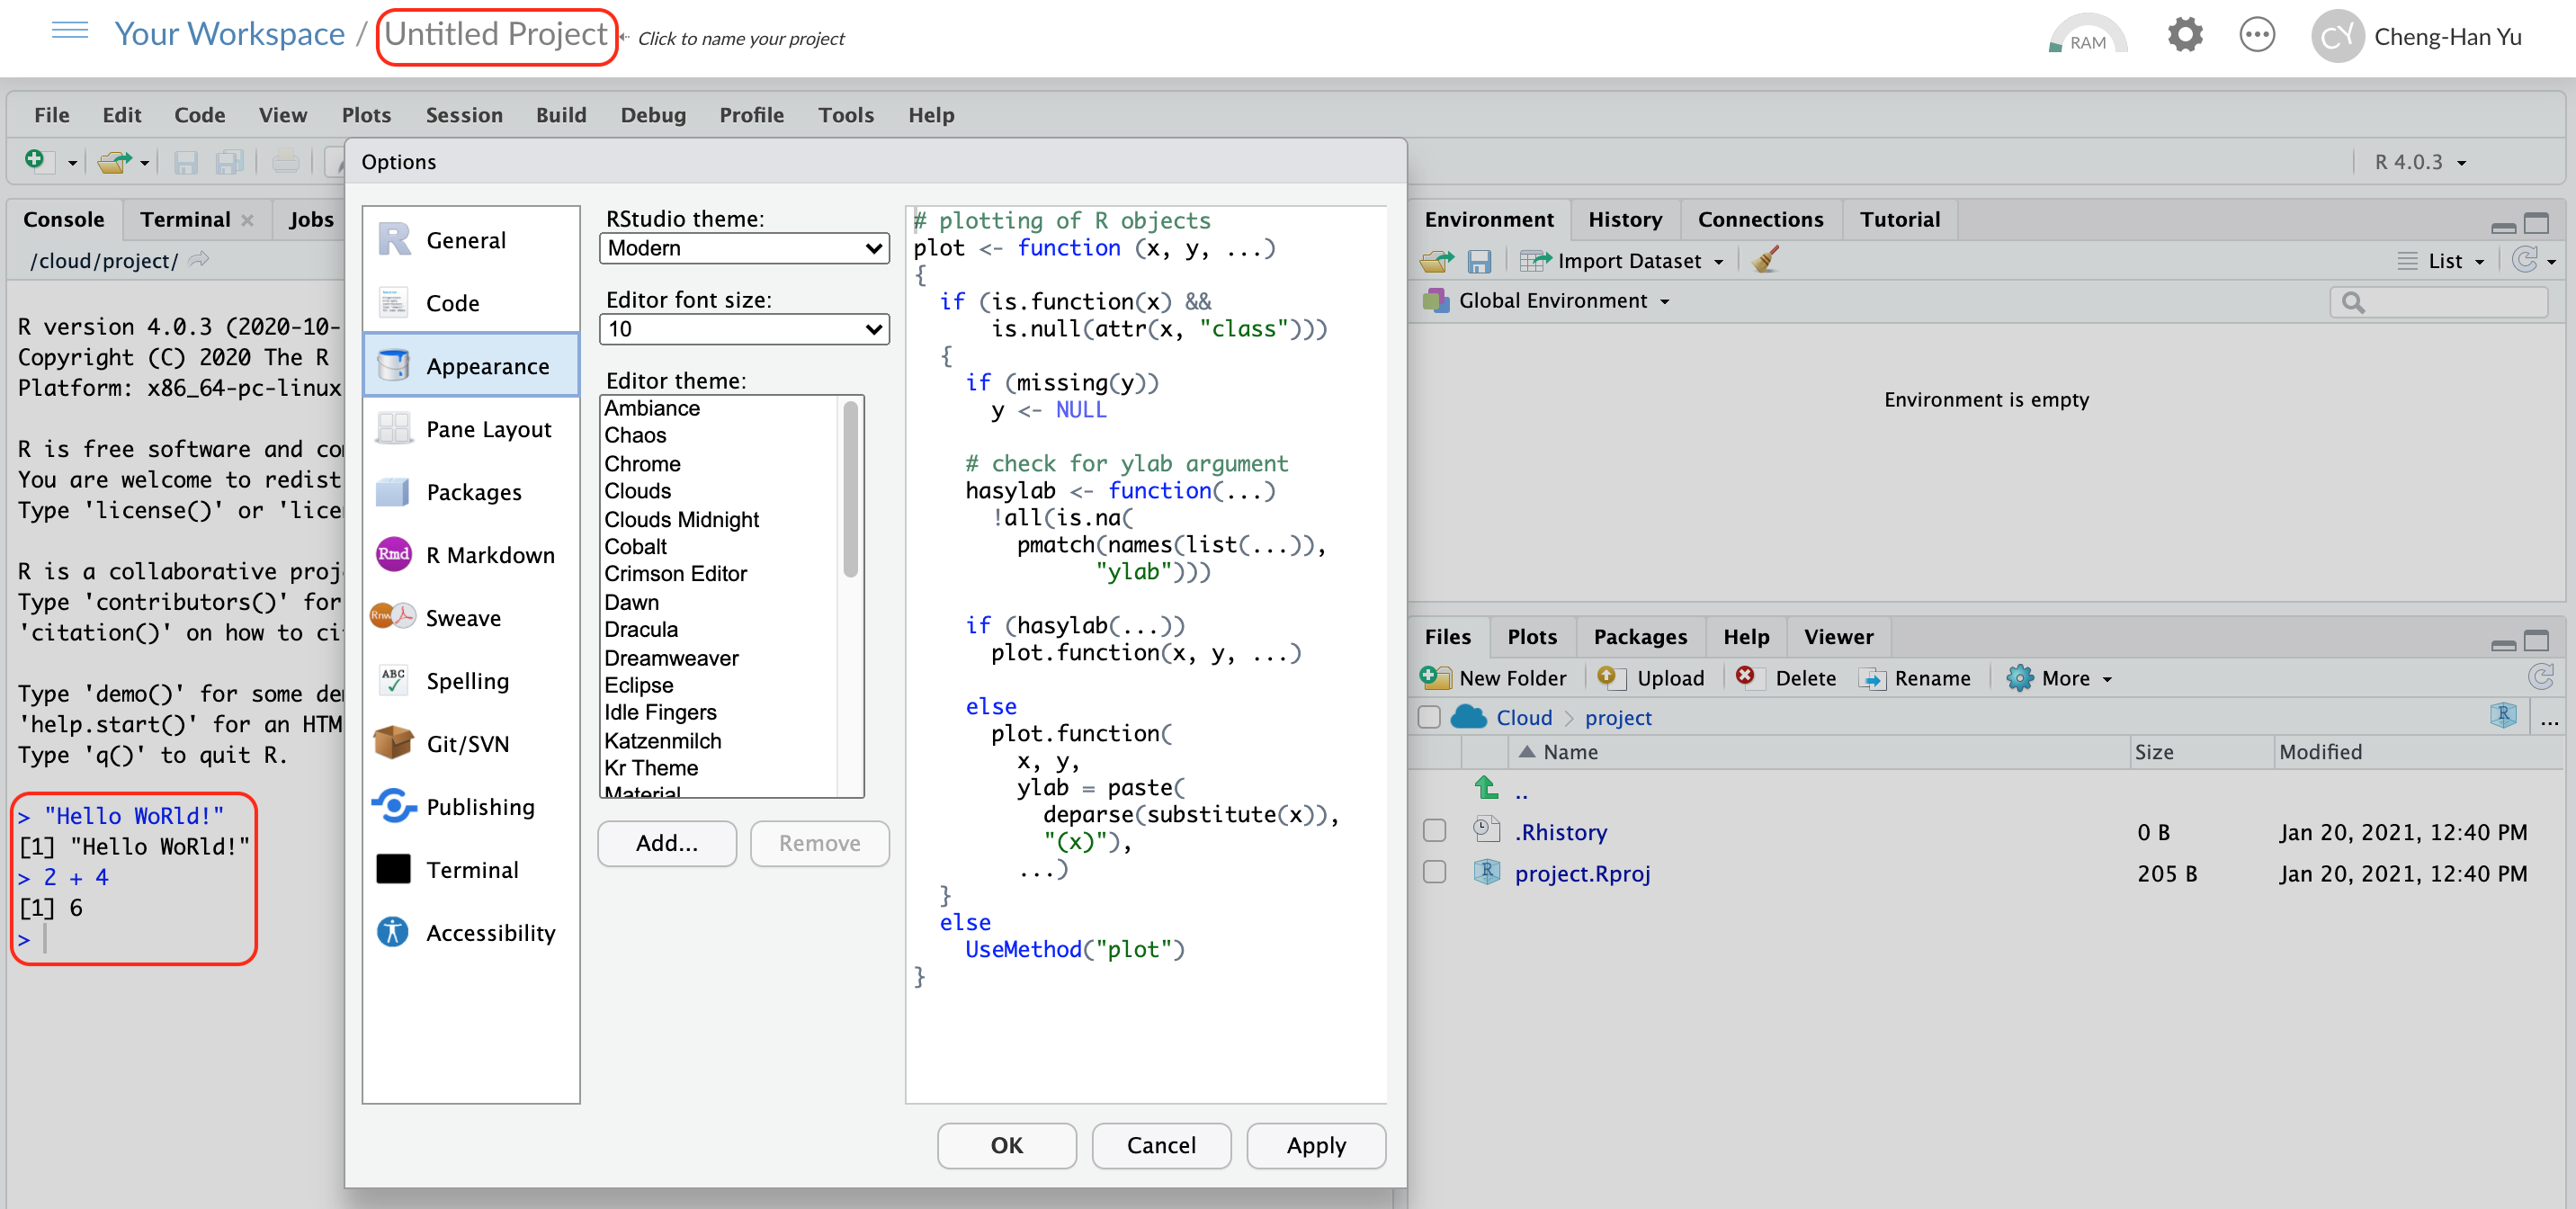Image resolution: width=2576 pixels, height=1209 pixels.
Task: Open project settings gear icon
Action: click(2185, 36)
